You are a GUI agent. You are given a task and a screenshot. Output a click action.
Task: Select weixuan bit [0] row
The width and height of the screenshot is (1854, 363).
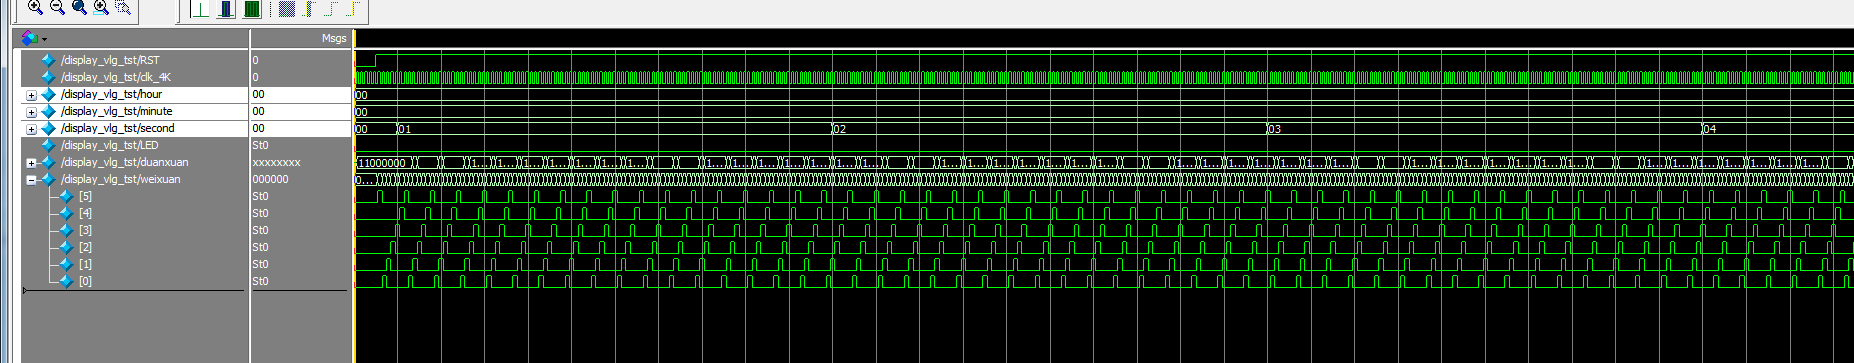(85, 281)
